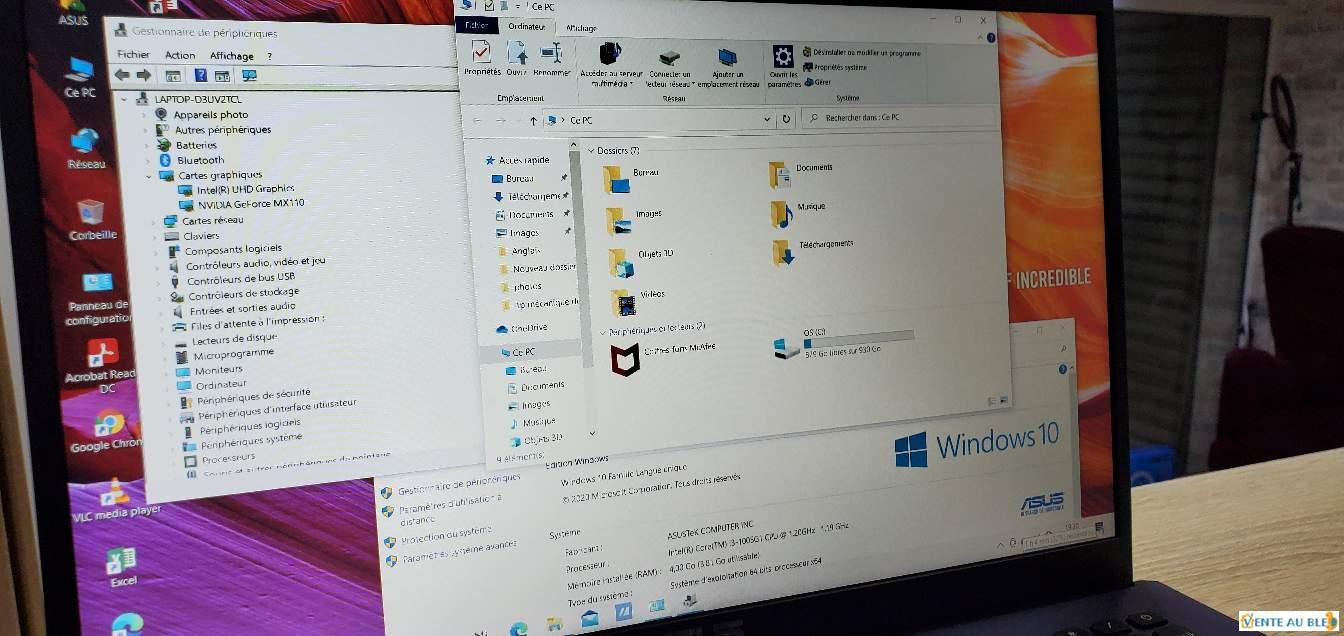This screenshot has width=1344, height=636.
Task: Click OneDrive in navigation pane
Action: pyautogui.click(x=522, y=328)
